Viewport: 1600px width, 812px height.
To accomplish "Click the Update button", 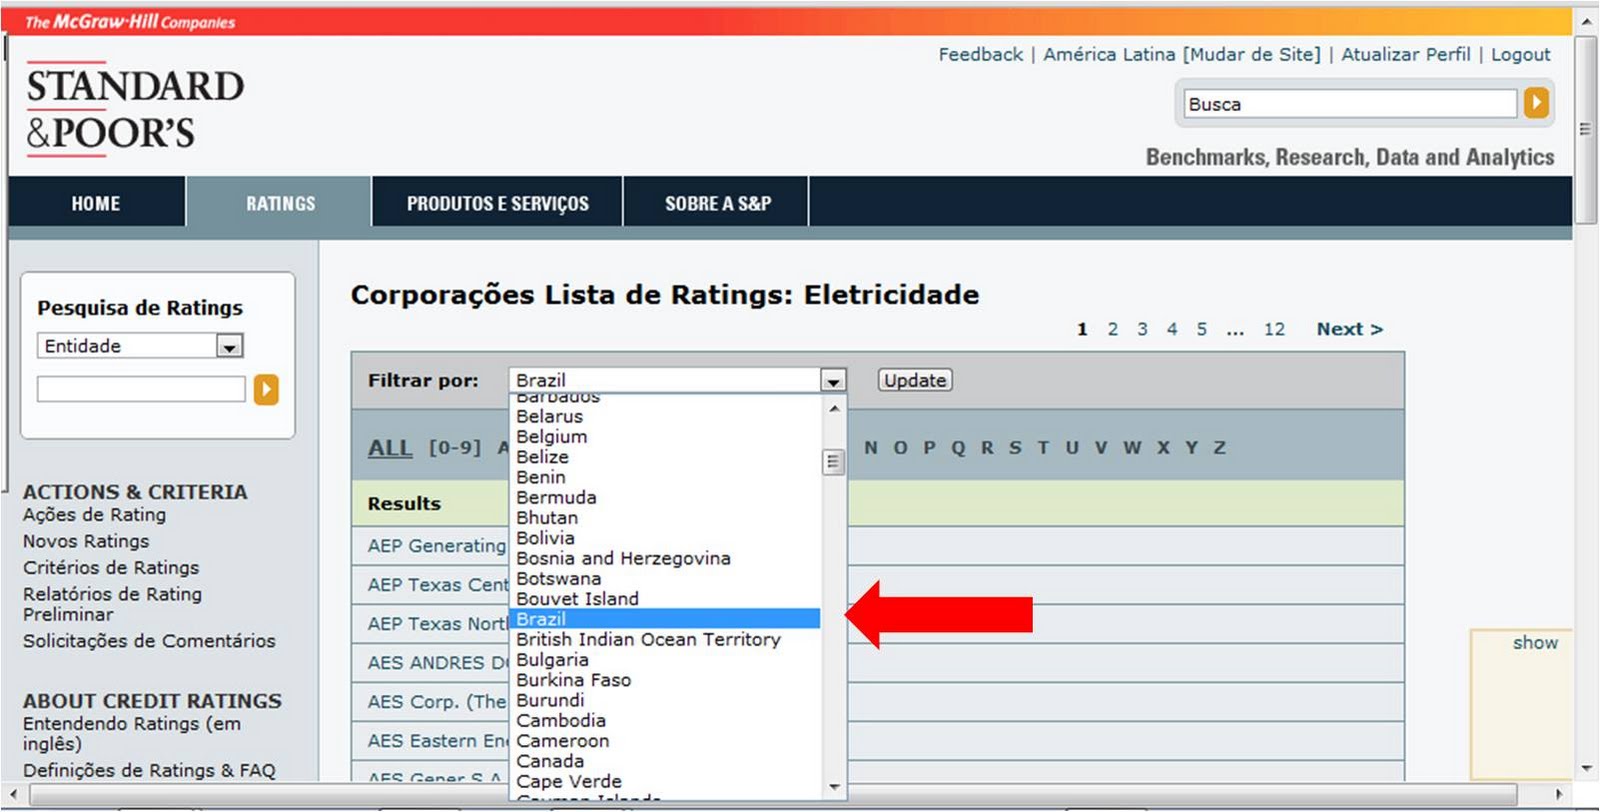I will coord(915,380).
